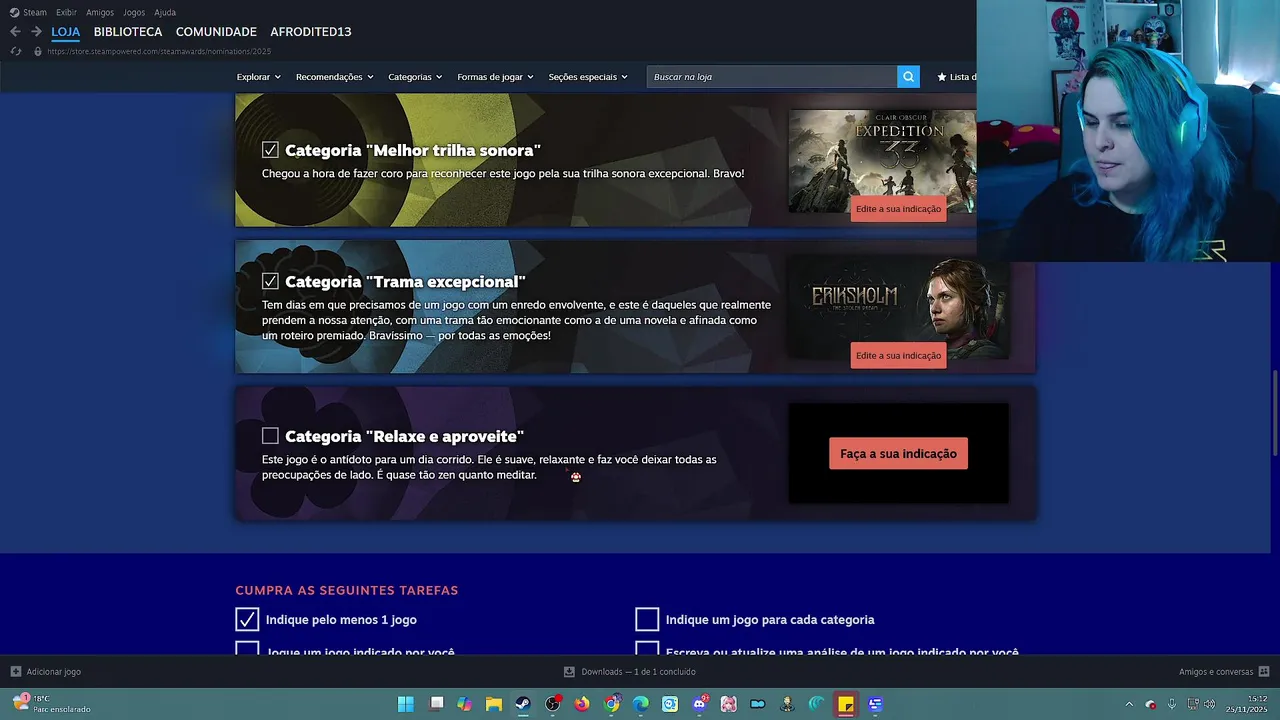Show hidden system tray icons chevron
The image size is (1280, 720).
click(1129, 704)
